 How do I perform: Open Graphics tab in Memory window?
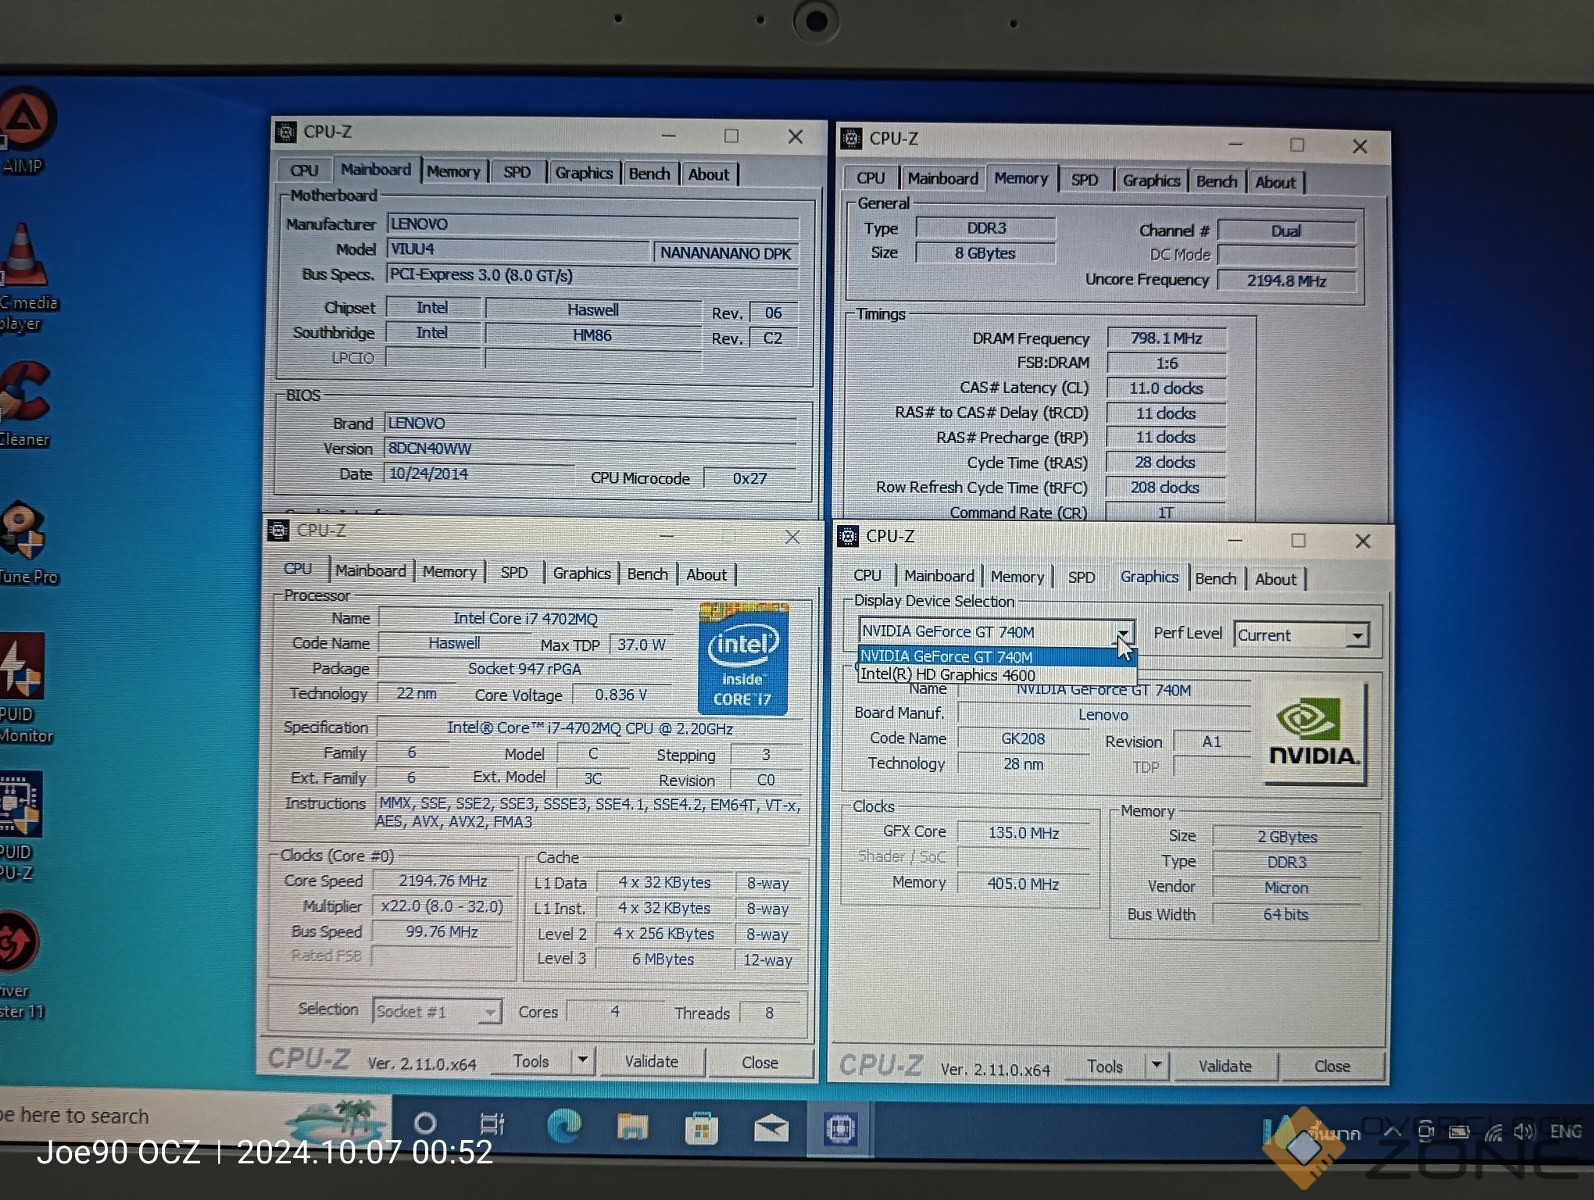1151,180
